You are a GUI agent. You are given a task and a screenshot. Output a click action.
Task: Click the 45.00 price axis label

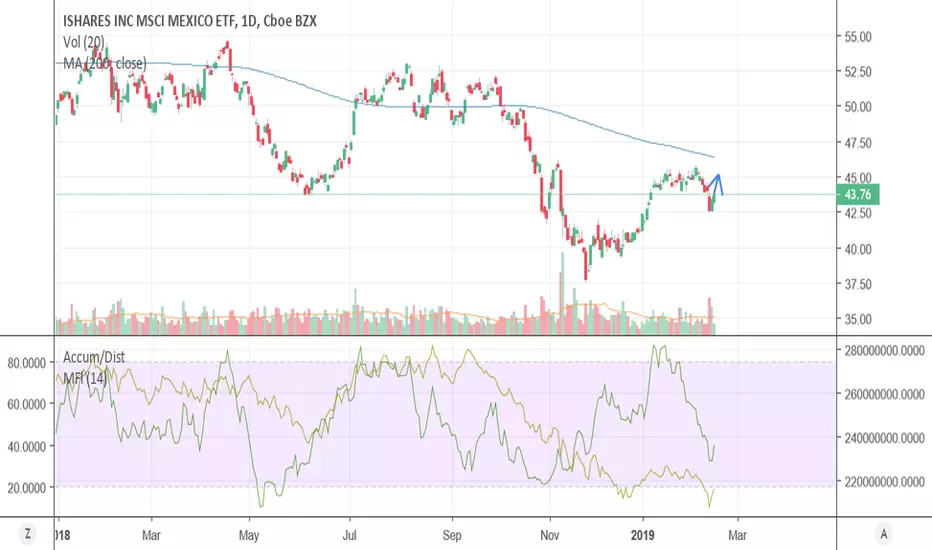[858, 178]
